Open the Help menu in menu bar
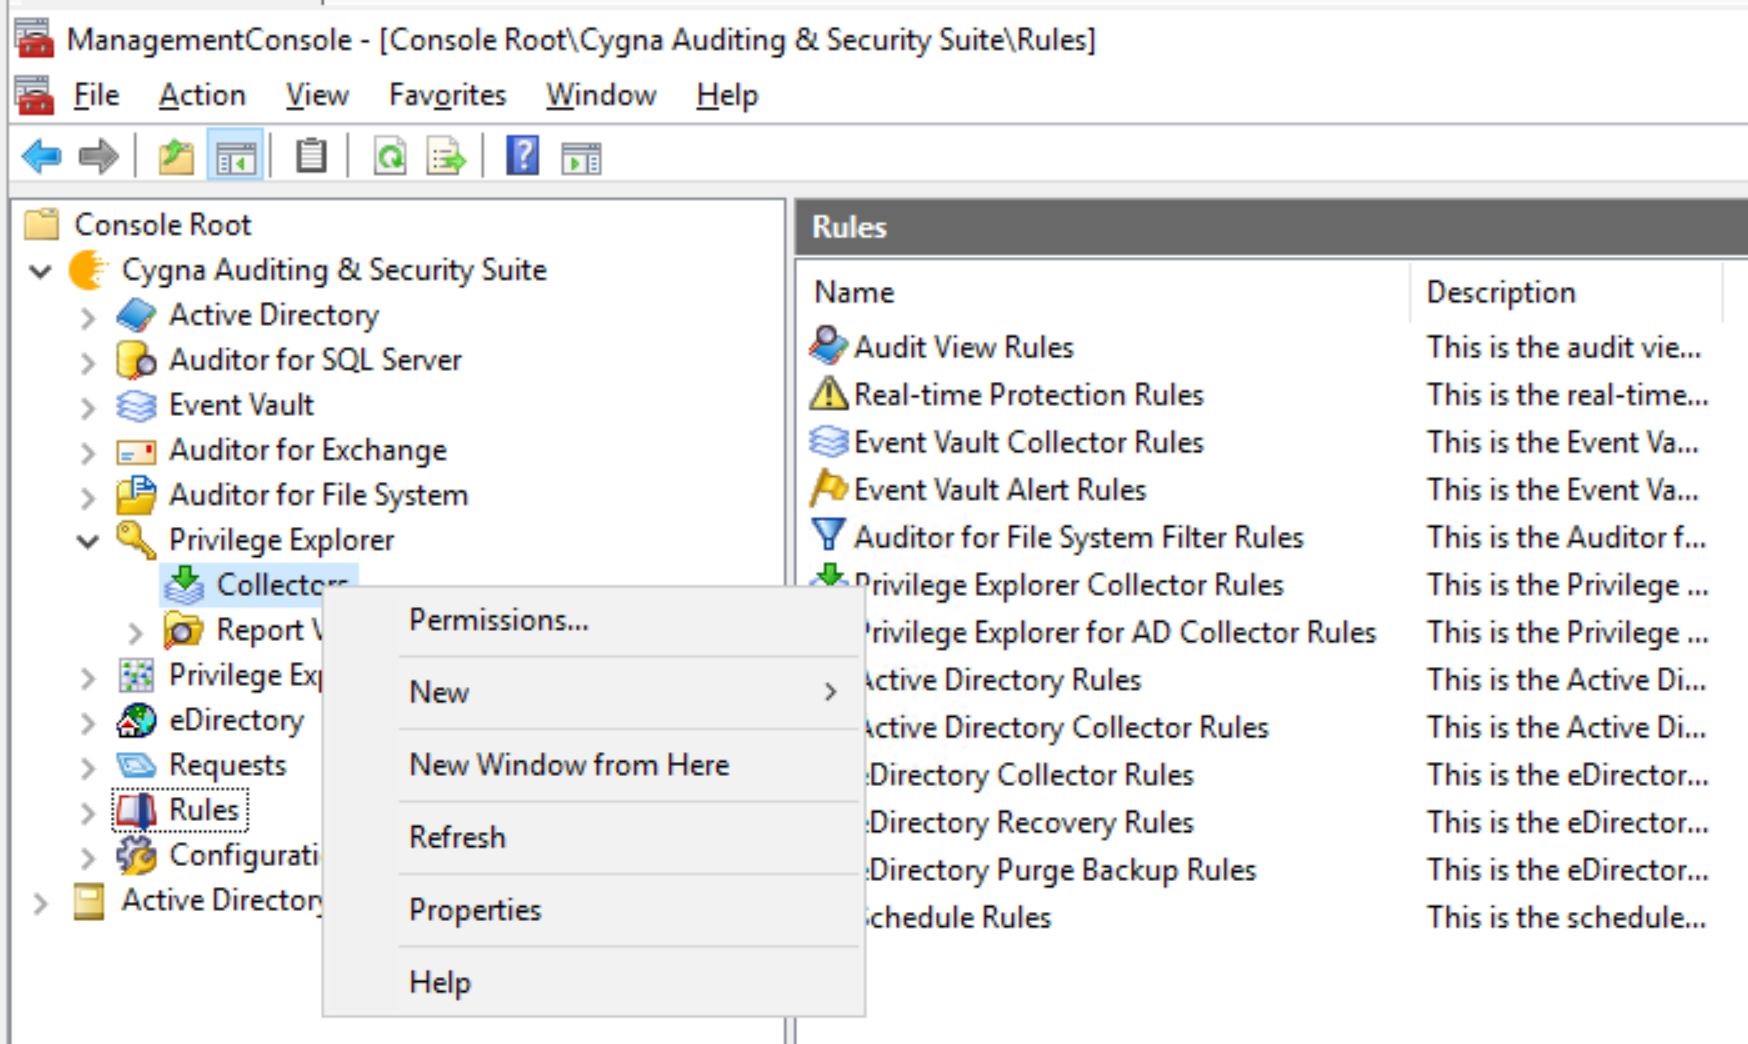The height and width of the screenshot is (1044, 1748). (727, 95)
